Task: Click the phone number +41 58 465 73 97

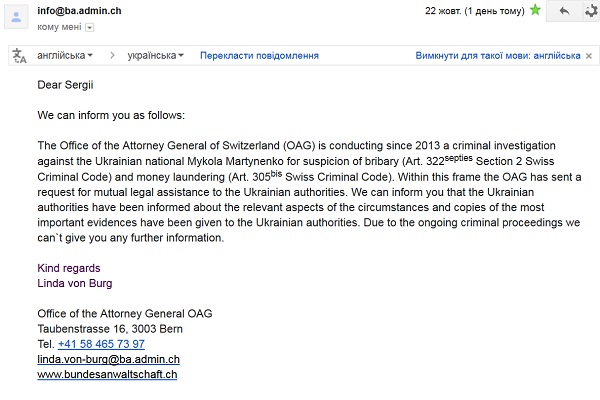Action: 101,343
